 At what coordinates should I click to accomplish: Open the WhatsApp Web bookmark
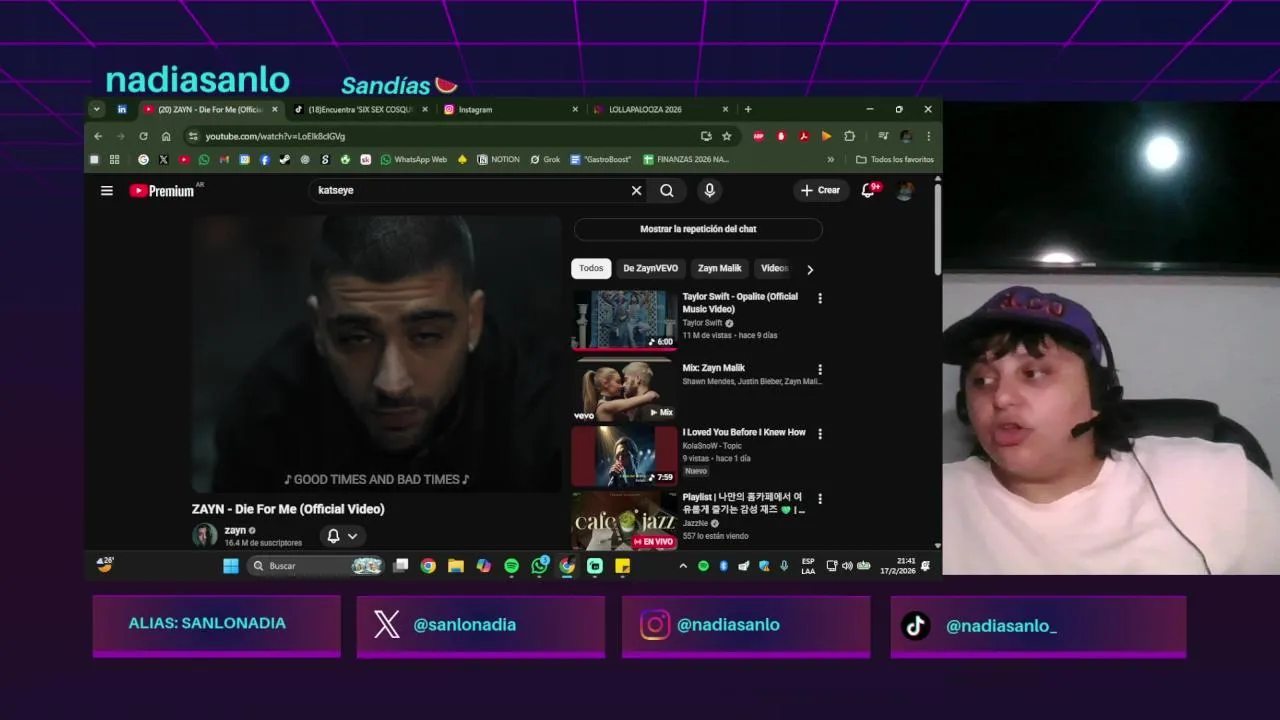coord(413,159)
